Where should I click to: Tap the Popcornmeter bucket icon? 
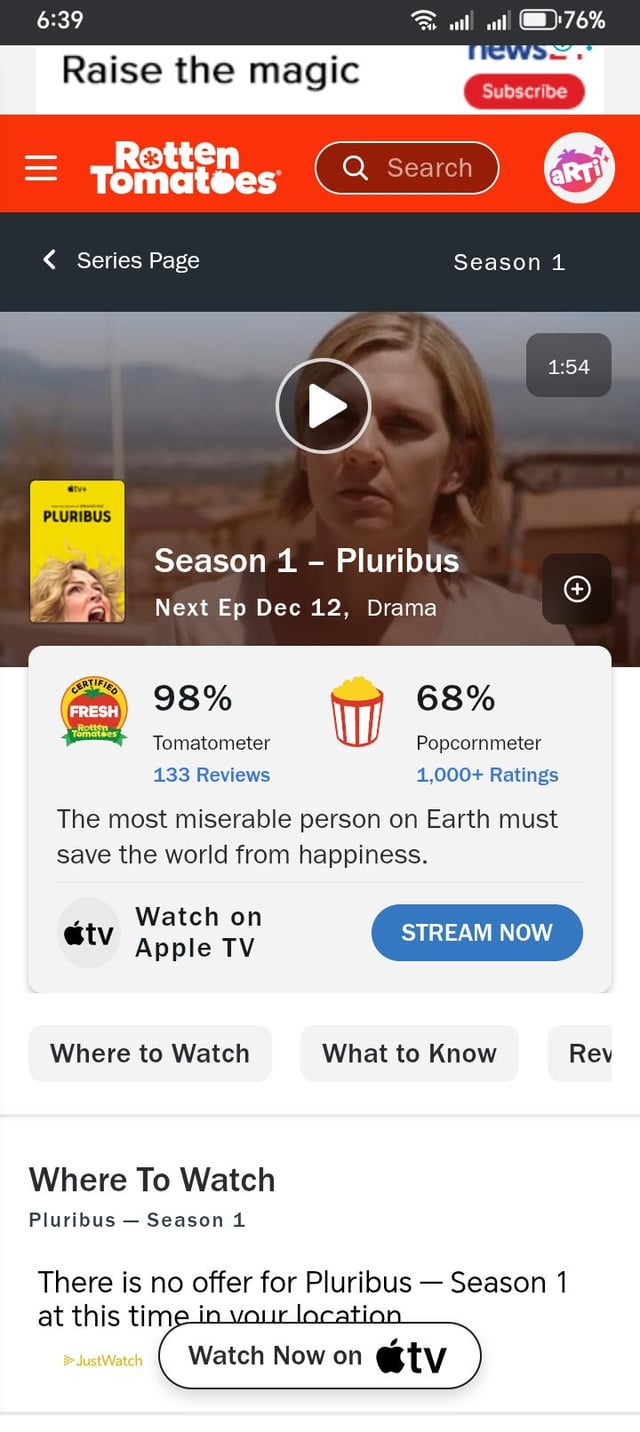(x=357, y=711)
